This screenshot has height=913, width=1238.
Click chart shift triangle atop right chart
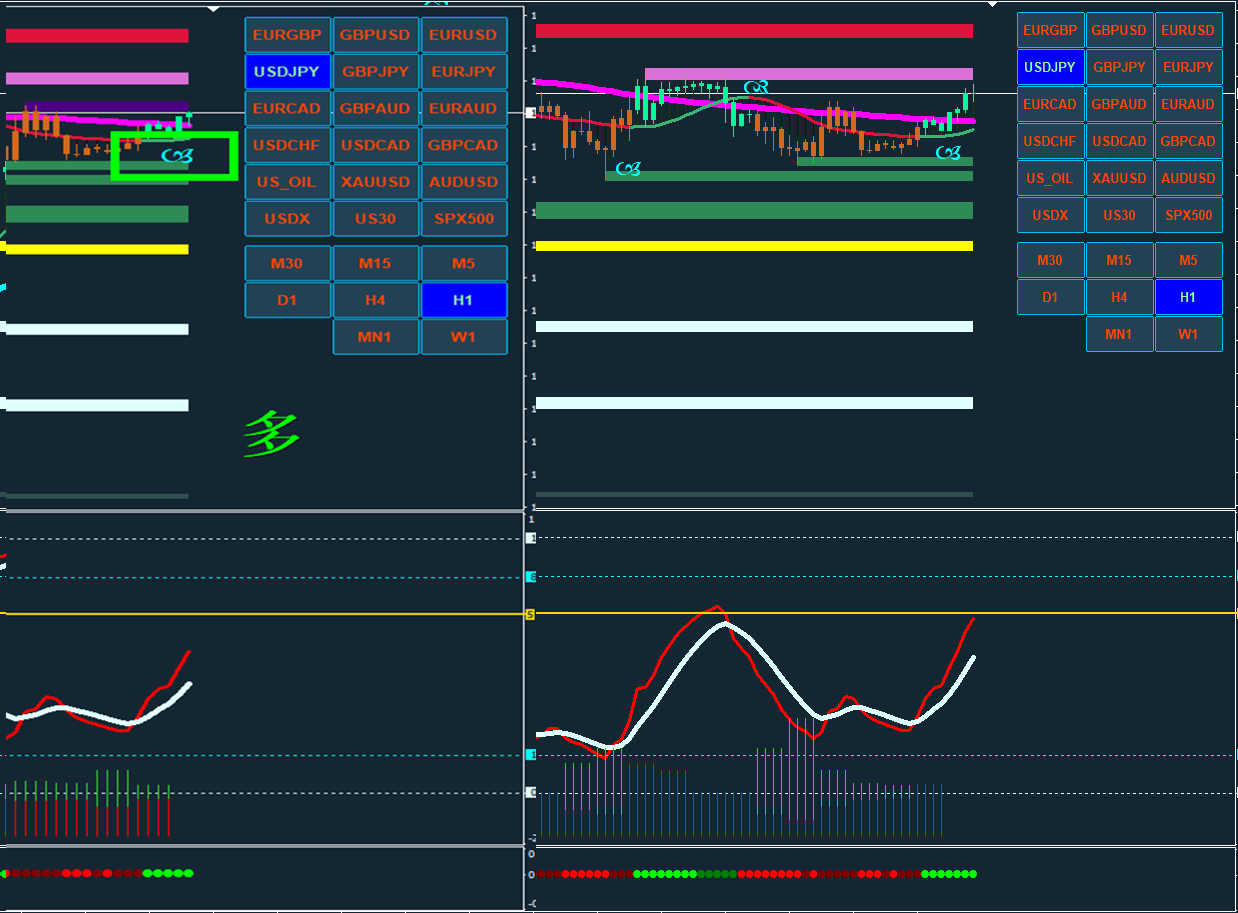click(x=992, y=4)
